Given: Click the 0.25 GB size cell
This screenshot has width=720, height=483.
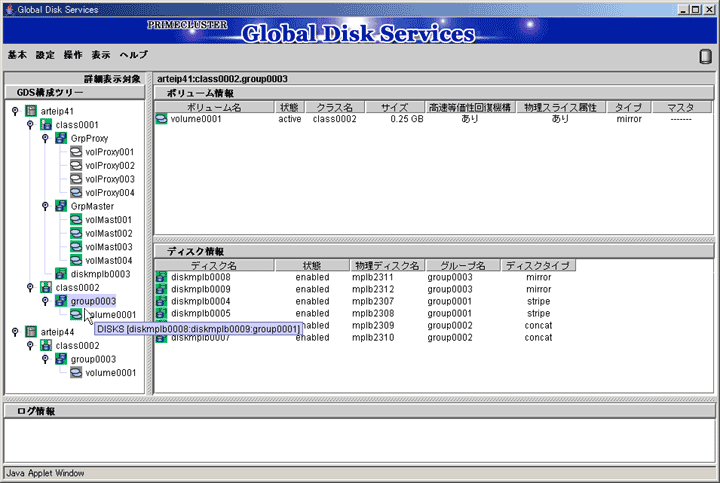Looking at the screenshot, I should pyautogui.click(x=407, y=119).
